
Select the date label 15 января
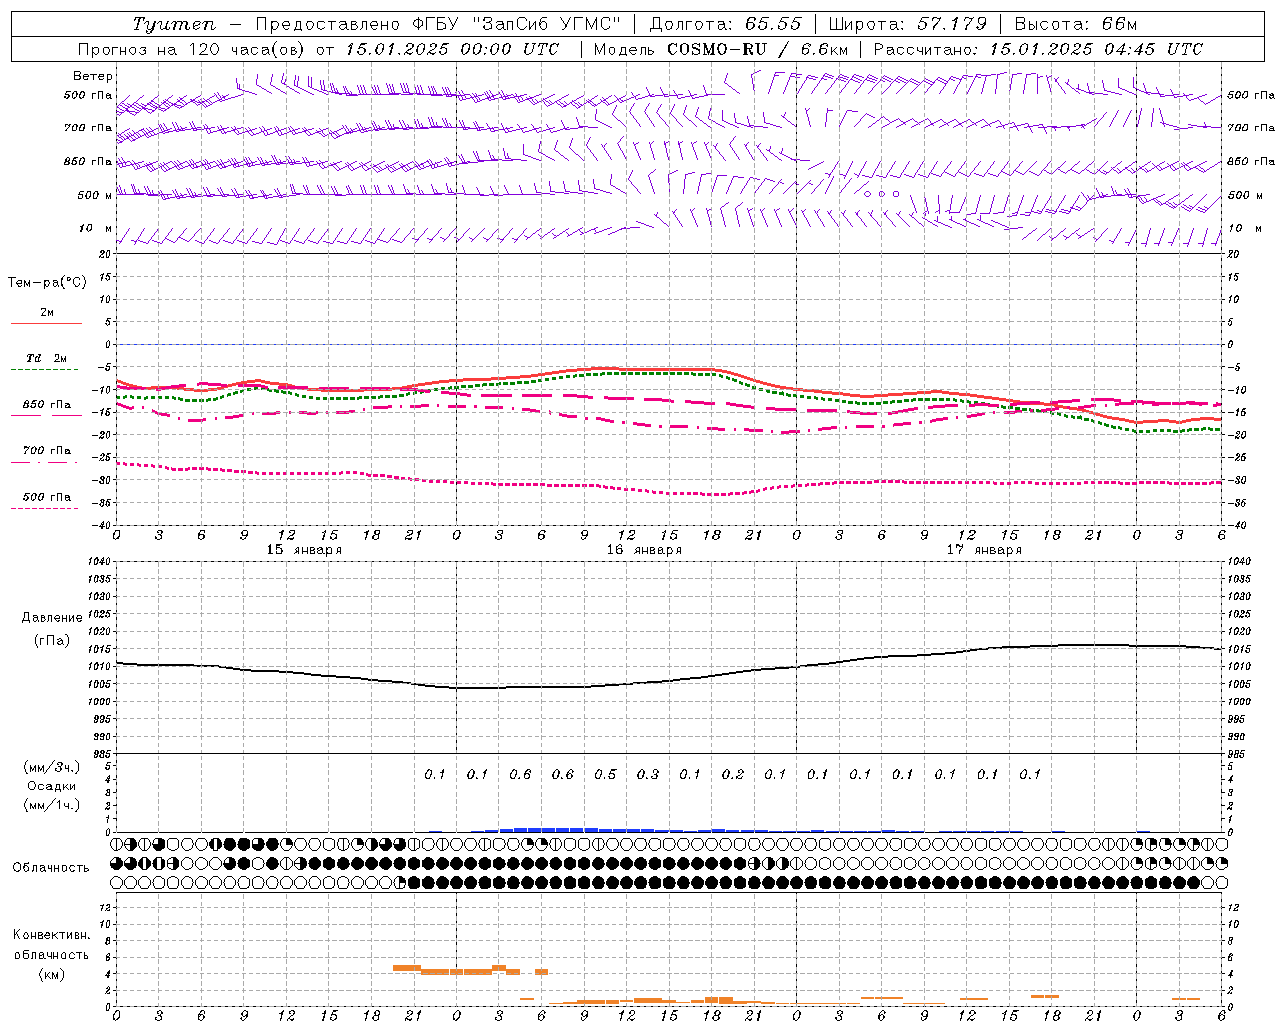[x=304, y=550]
